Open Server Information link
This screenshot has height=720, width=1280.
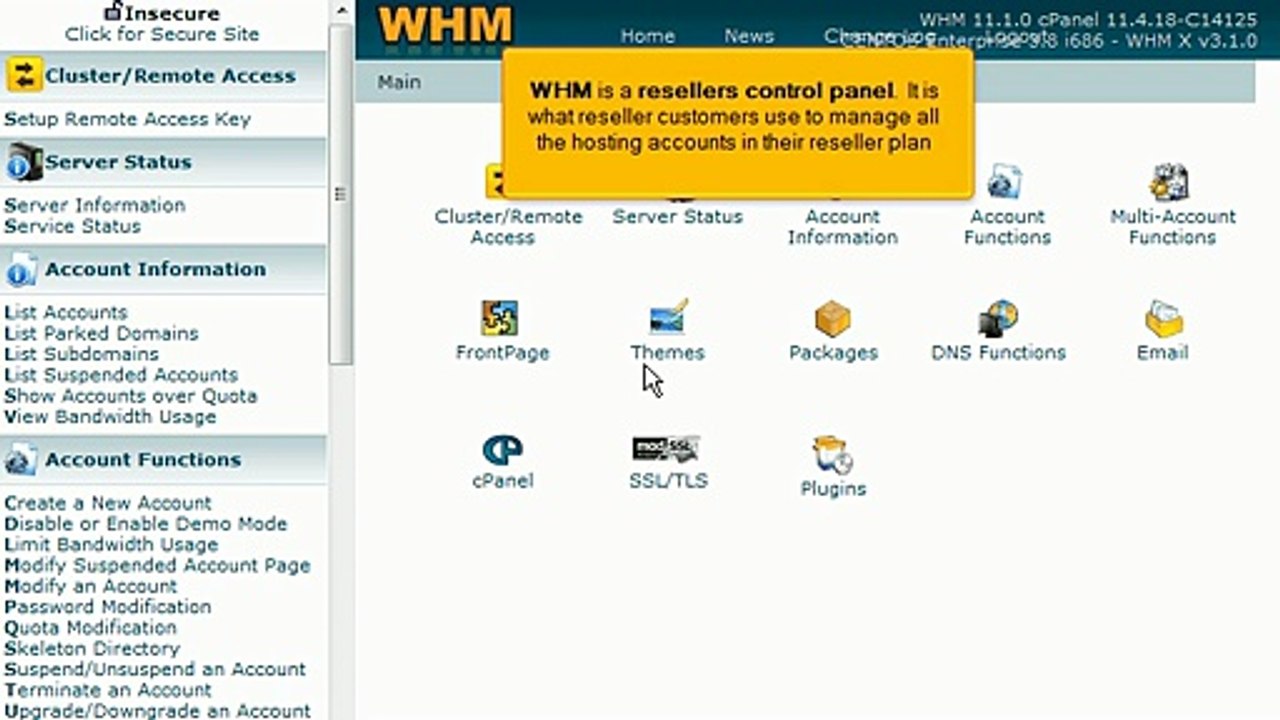pos(95,205)
